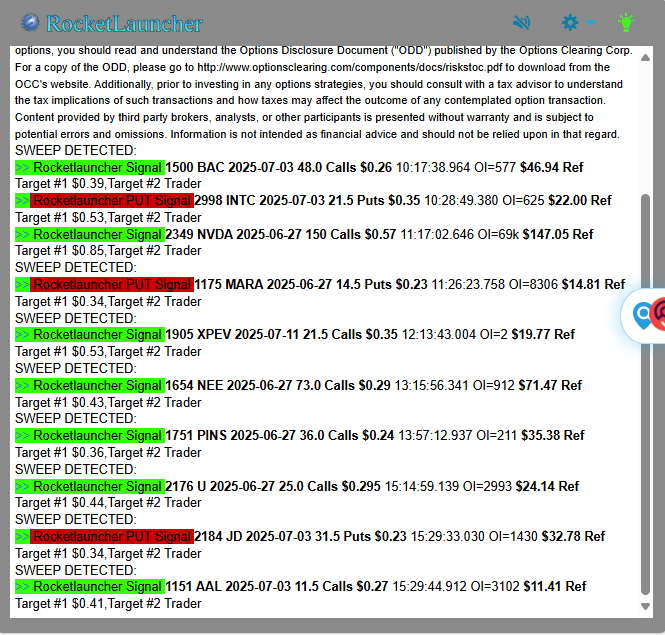This screenshot has width=665, height=635.
Task: Click the '$11.41 Ref' value for AAL
Action: coord(555,587)
